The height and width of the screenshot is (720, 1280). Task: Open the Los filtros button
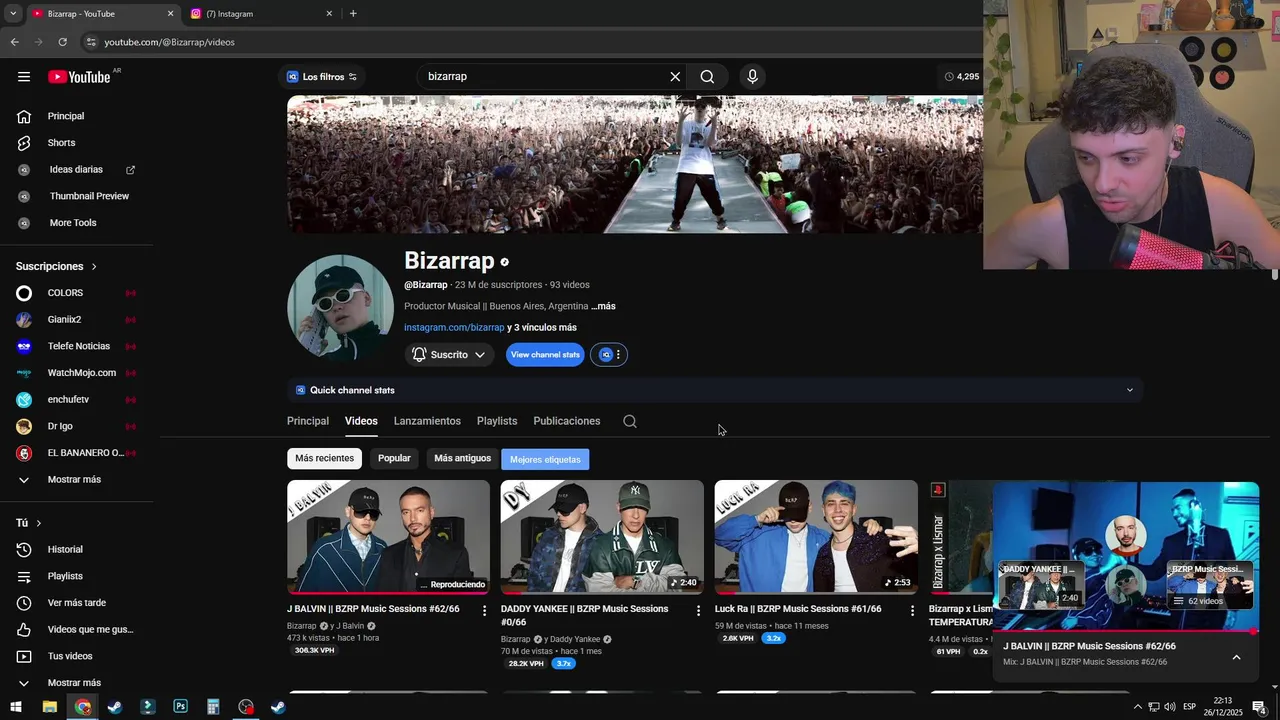coord(322,77)
